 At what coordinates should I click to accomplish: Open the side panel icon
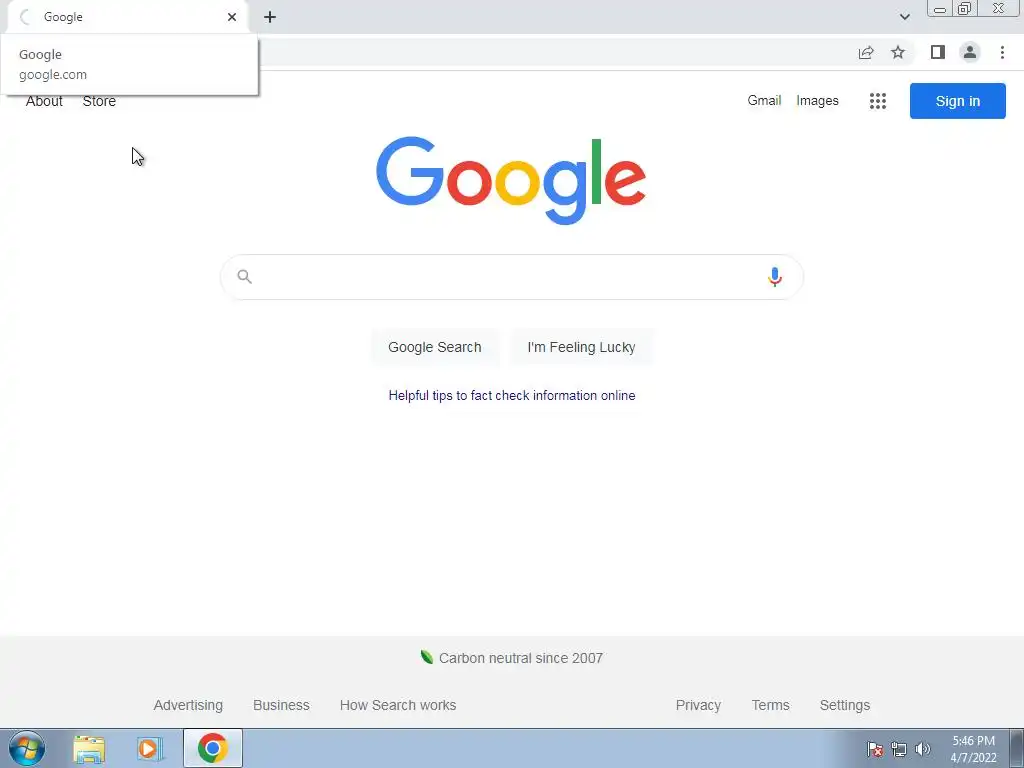click(938, 52)
